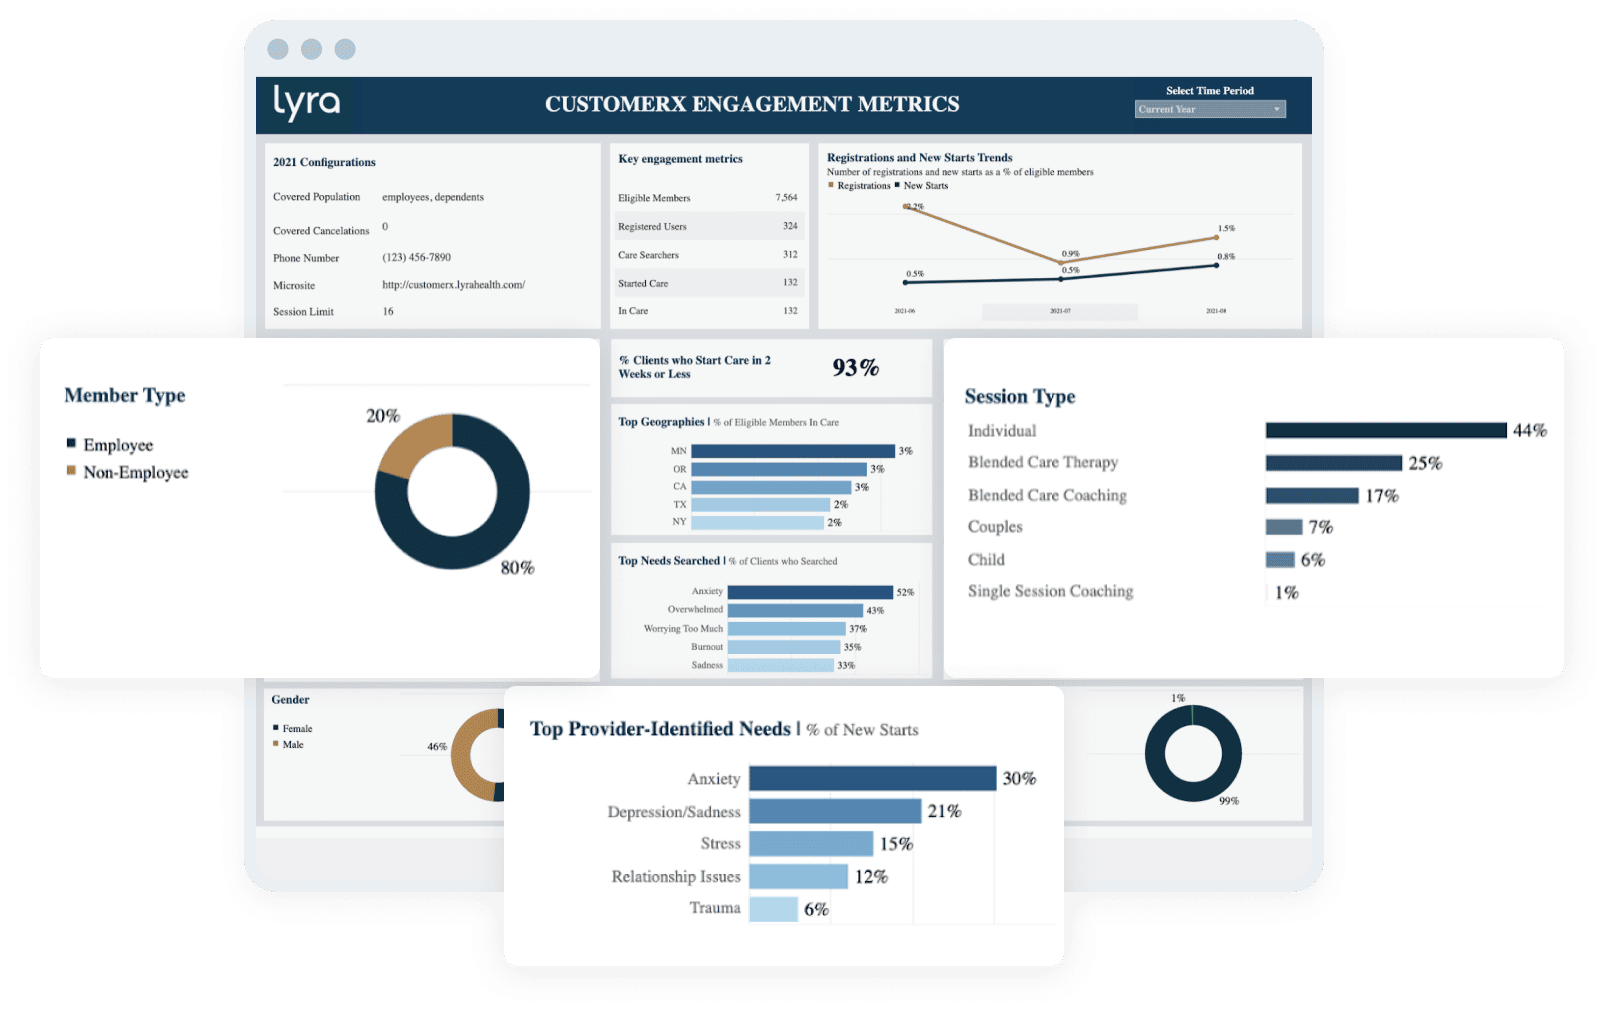Click the Depression/Sadness 21% bar
Viewport: 1604px width, 1010px height.
(x=834, y=811)
